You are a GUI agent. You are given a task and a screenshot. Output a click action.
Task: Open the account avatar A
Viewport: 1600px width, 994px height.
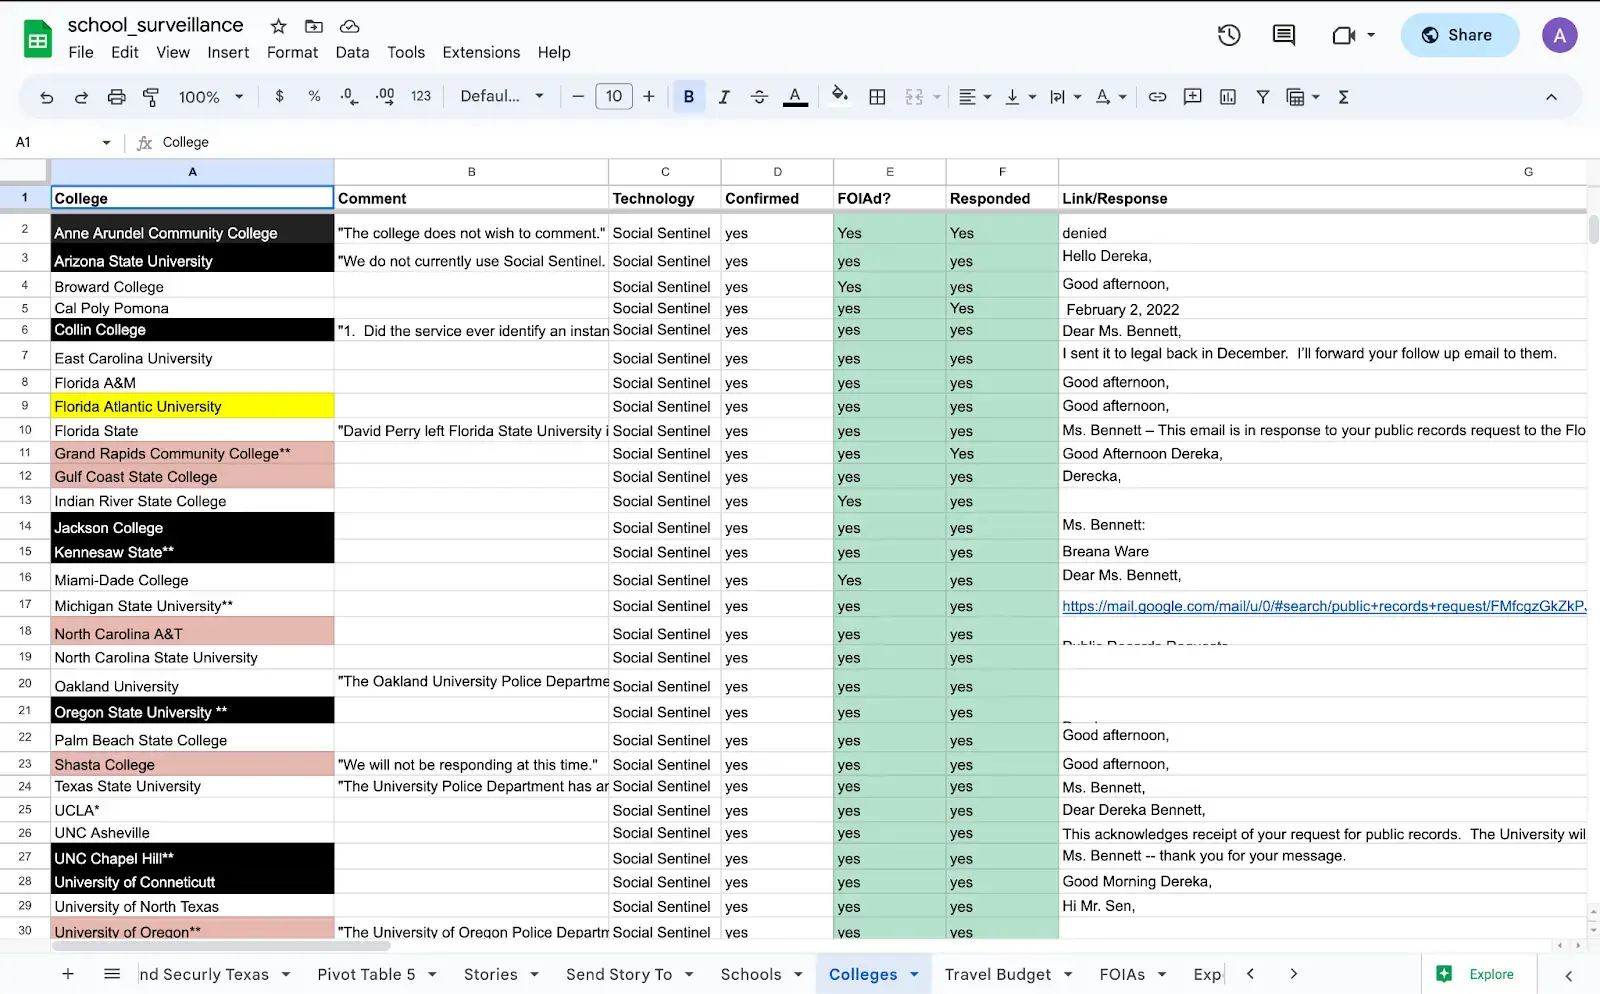coord(1559,35)
